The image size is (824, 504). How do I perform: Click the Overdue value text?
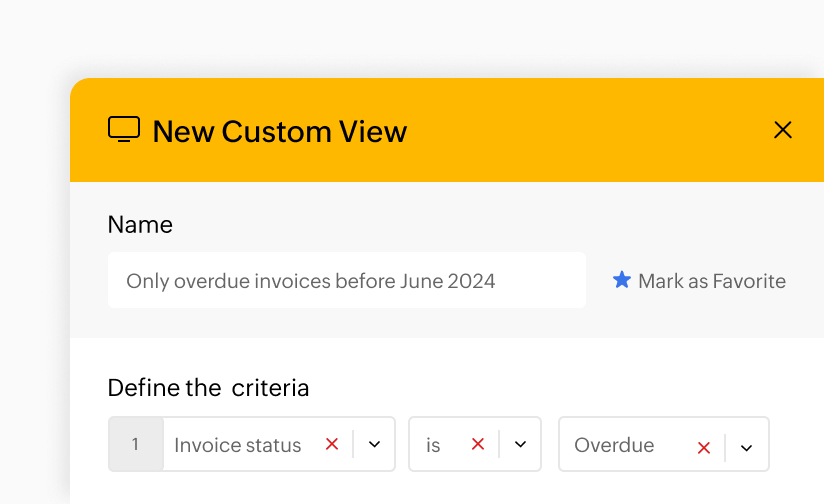614,445
